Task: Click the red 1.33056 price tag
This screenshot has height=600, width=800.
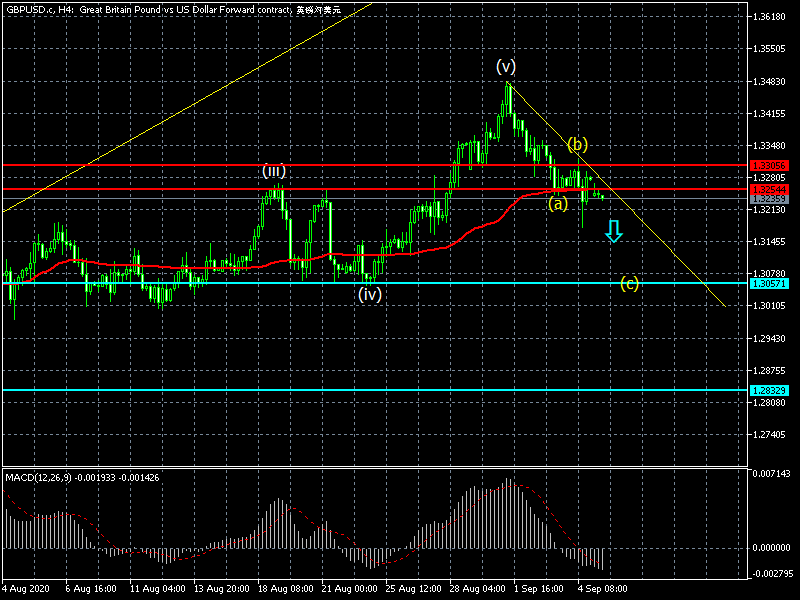Action: point(769,165)
